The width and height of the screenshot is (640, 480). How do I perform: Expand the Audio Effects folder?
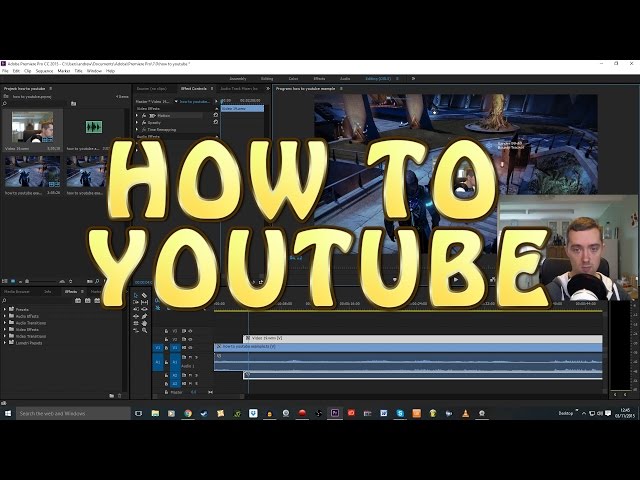click(4, 316)
